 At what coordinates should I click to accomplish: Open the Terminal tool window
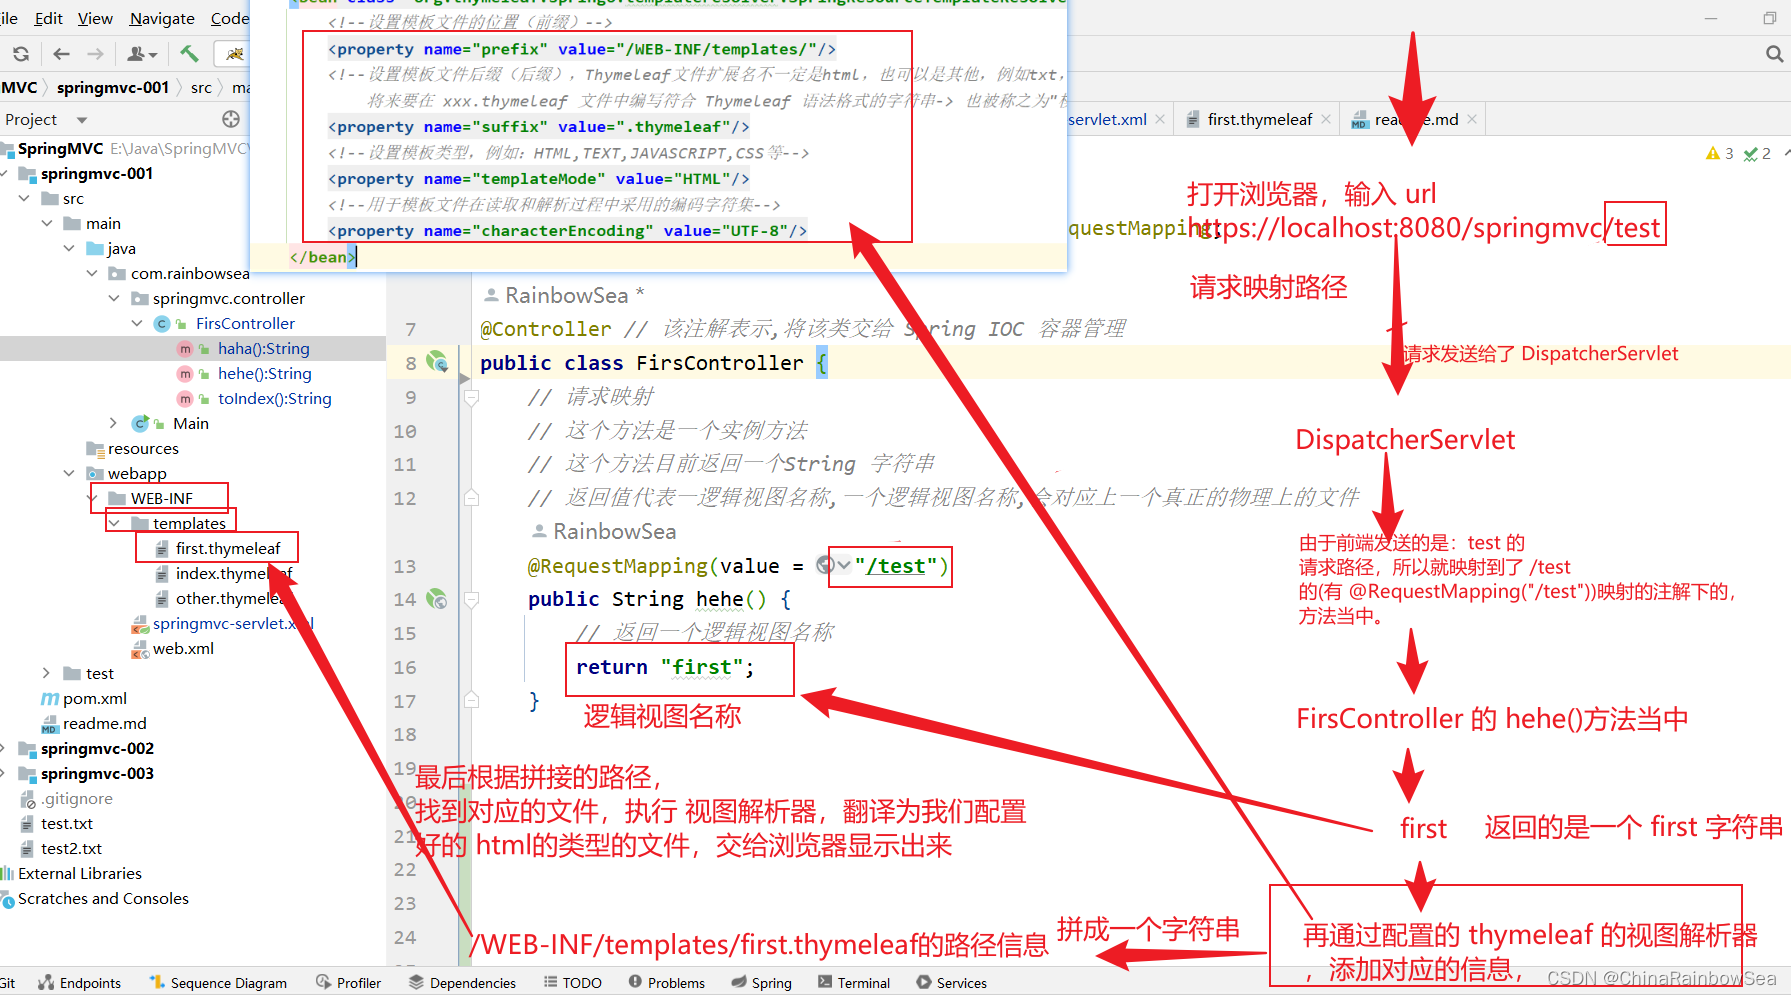point(853,983)
